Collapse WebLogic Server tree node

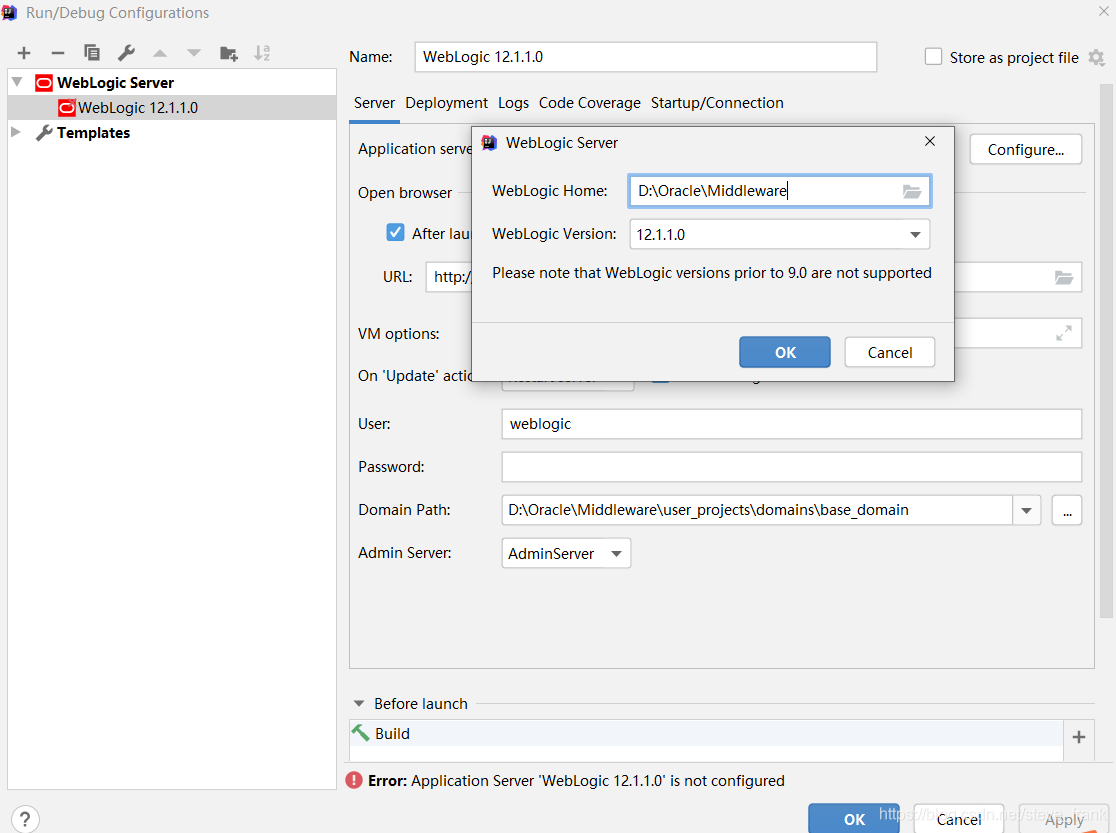tap(17, 82)
